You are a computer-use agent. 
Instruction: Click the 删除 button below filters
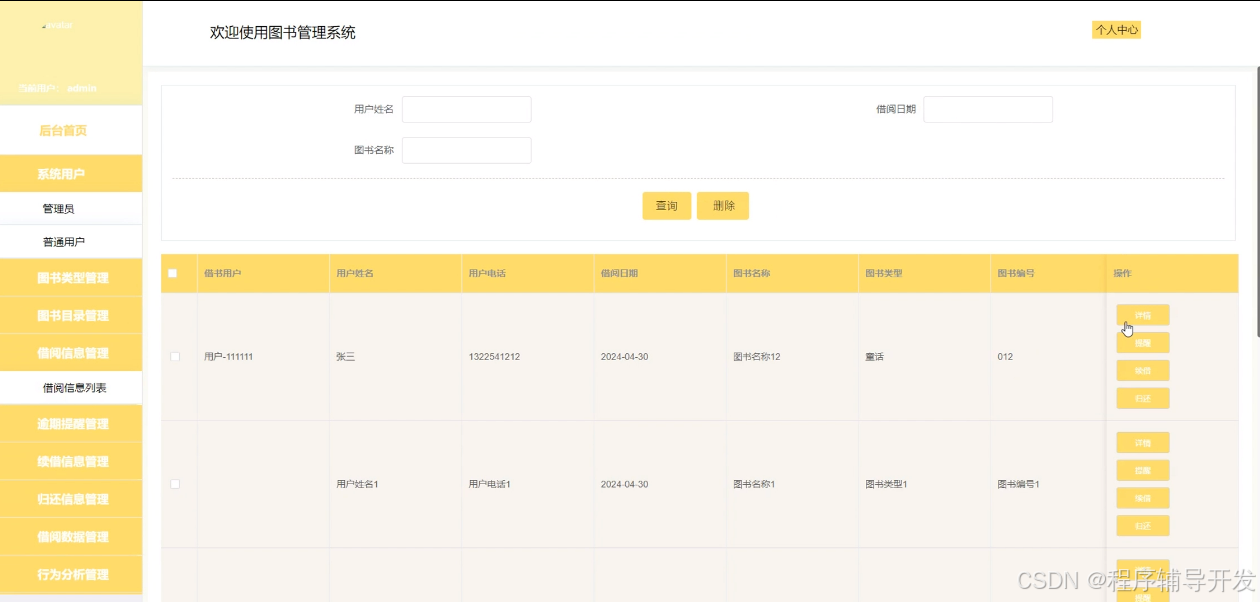(x=723, y=206)
